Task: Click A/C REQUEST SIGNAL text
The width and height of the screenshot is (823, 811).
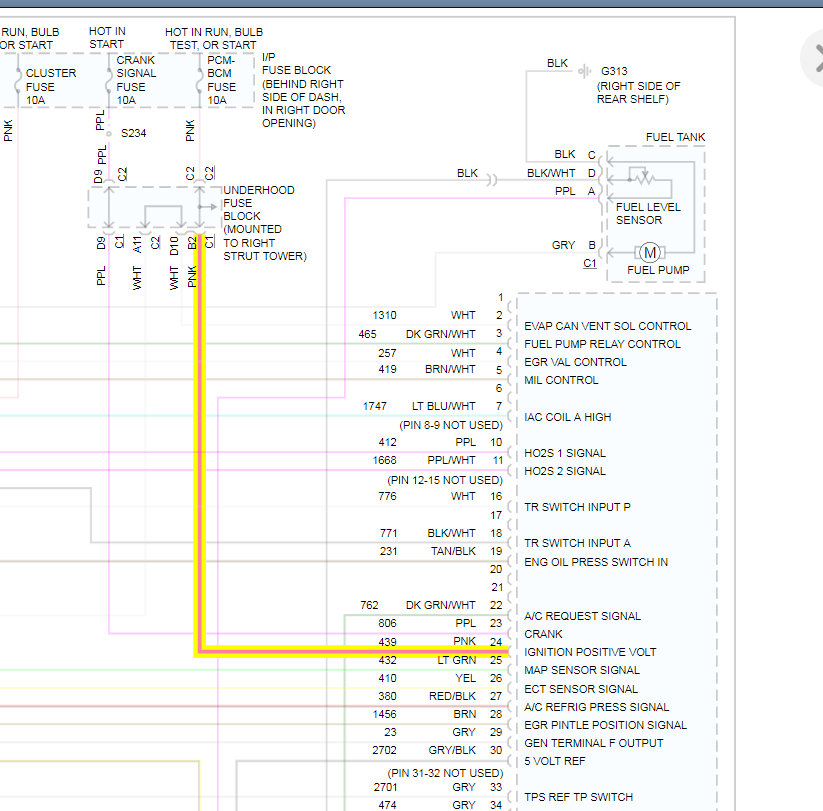Action: tap(583, 616)
